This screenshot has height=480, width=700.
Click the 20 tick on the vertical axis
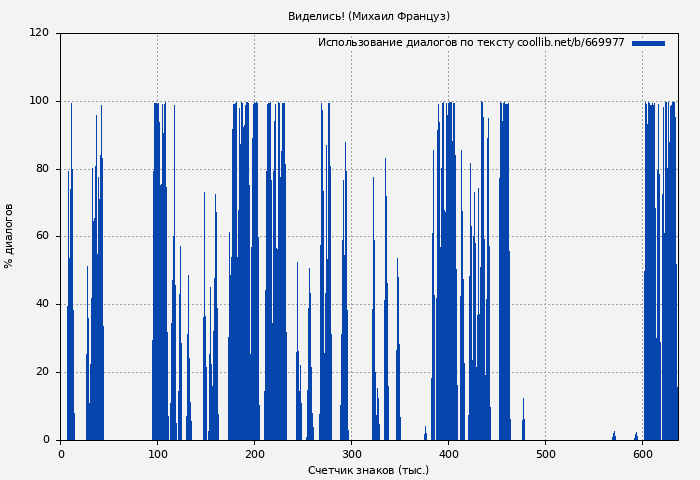click(x=42, y=372)
